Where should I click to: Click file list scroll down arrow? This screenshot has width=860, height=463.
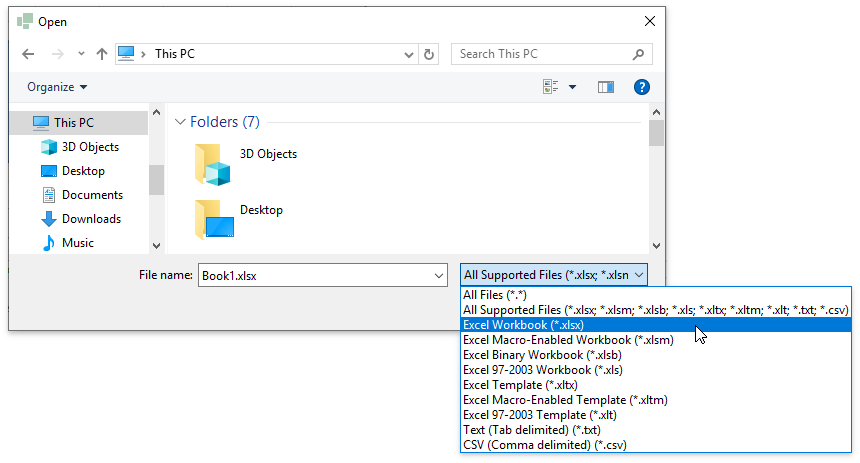(656, 246)
